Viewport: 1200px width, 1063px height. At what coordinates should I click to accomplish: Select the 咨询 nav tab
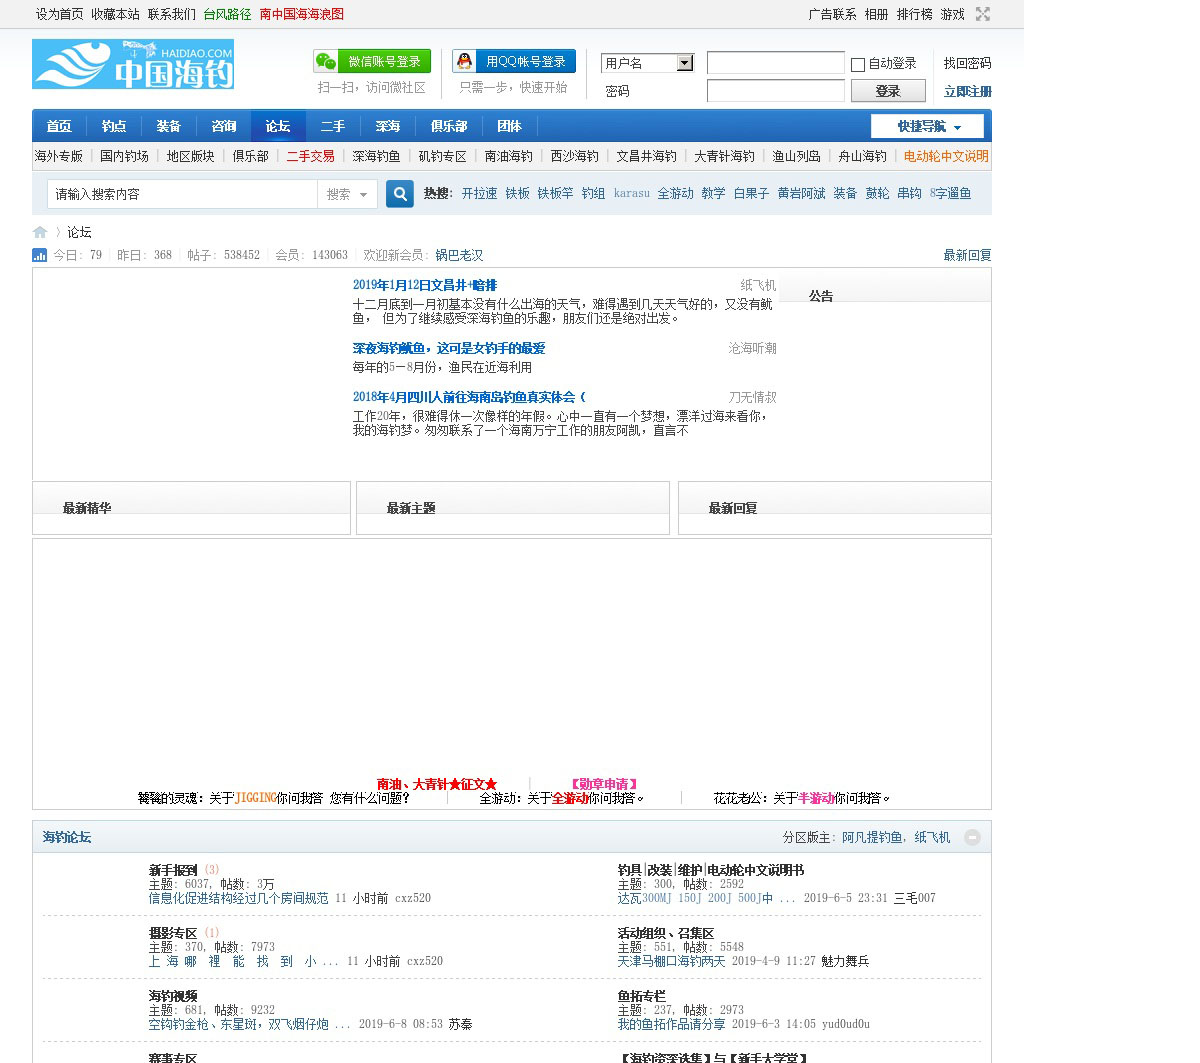pyautogui.click(x=224, y=126)
